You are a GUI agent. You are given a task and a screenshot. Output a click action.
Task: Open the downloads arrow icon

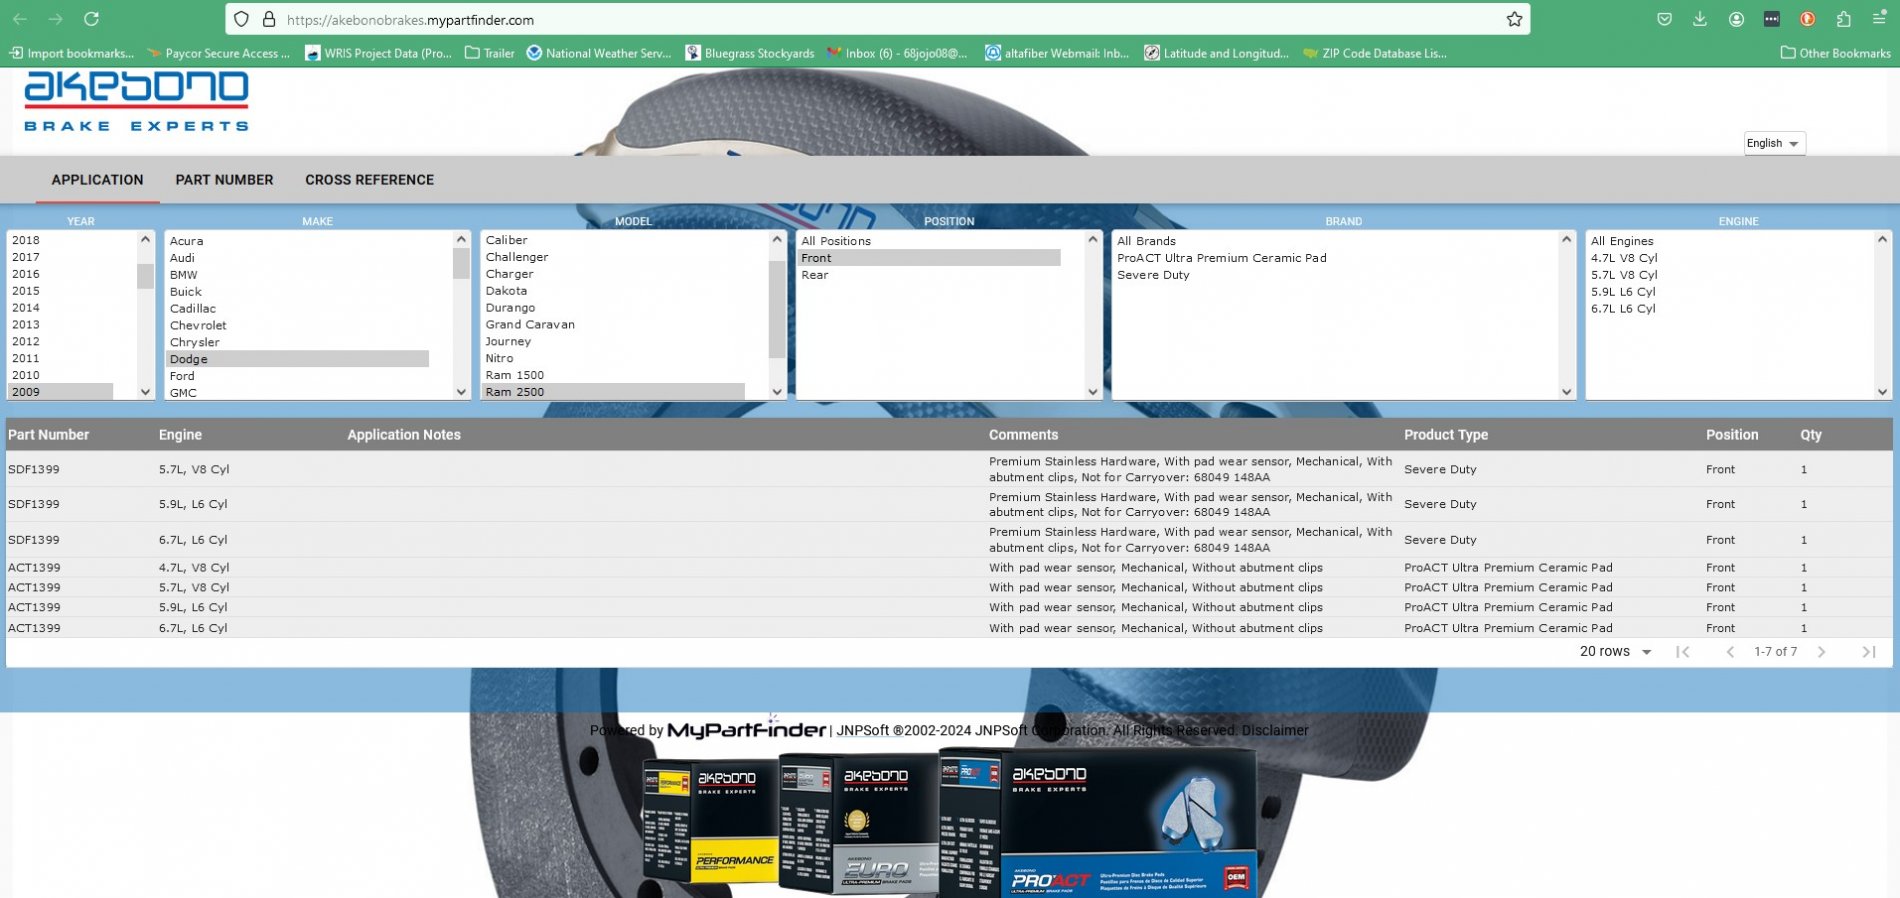click(x=1700, y=19)
